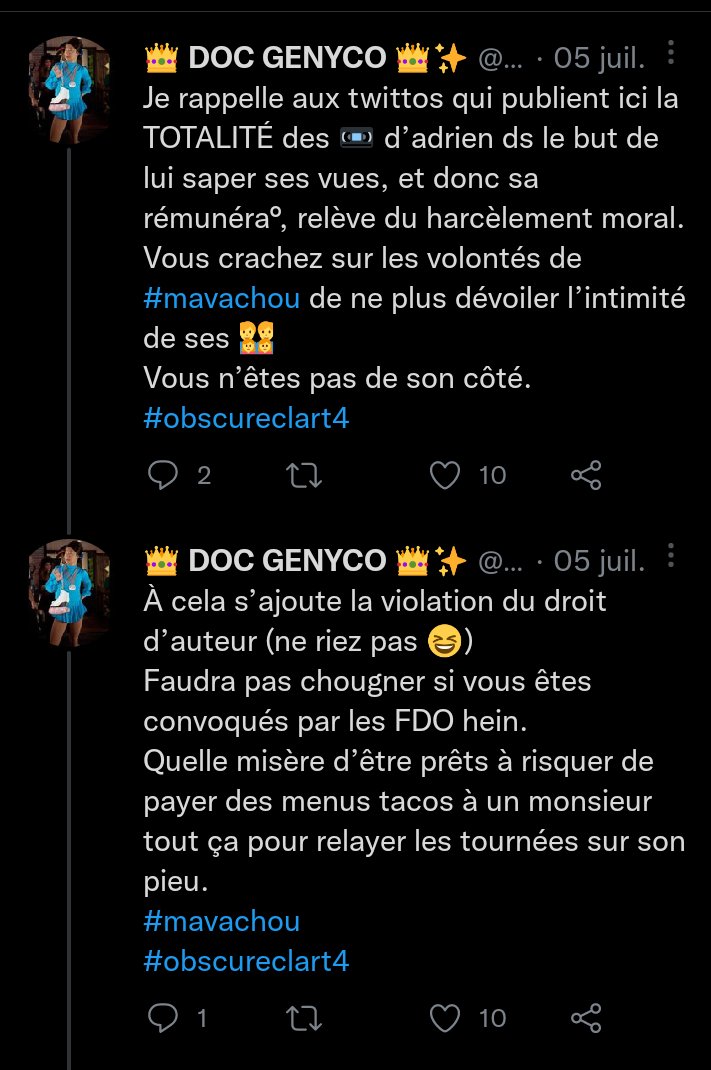Open #obscureclart4 hashtag in first tweet
The width and height of the screenshot is (711, 1070).
246,418
